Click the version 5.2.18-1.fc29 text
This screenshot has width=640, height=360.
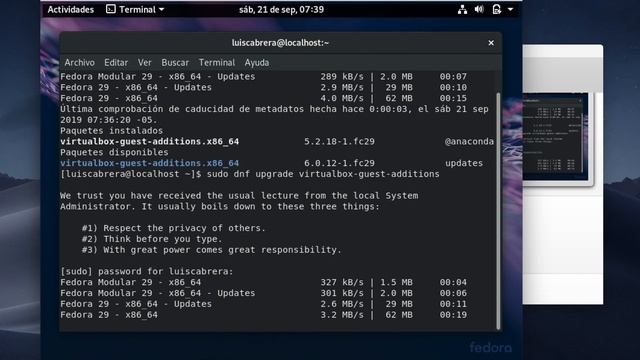[x=339, y=142]
